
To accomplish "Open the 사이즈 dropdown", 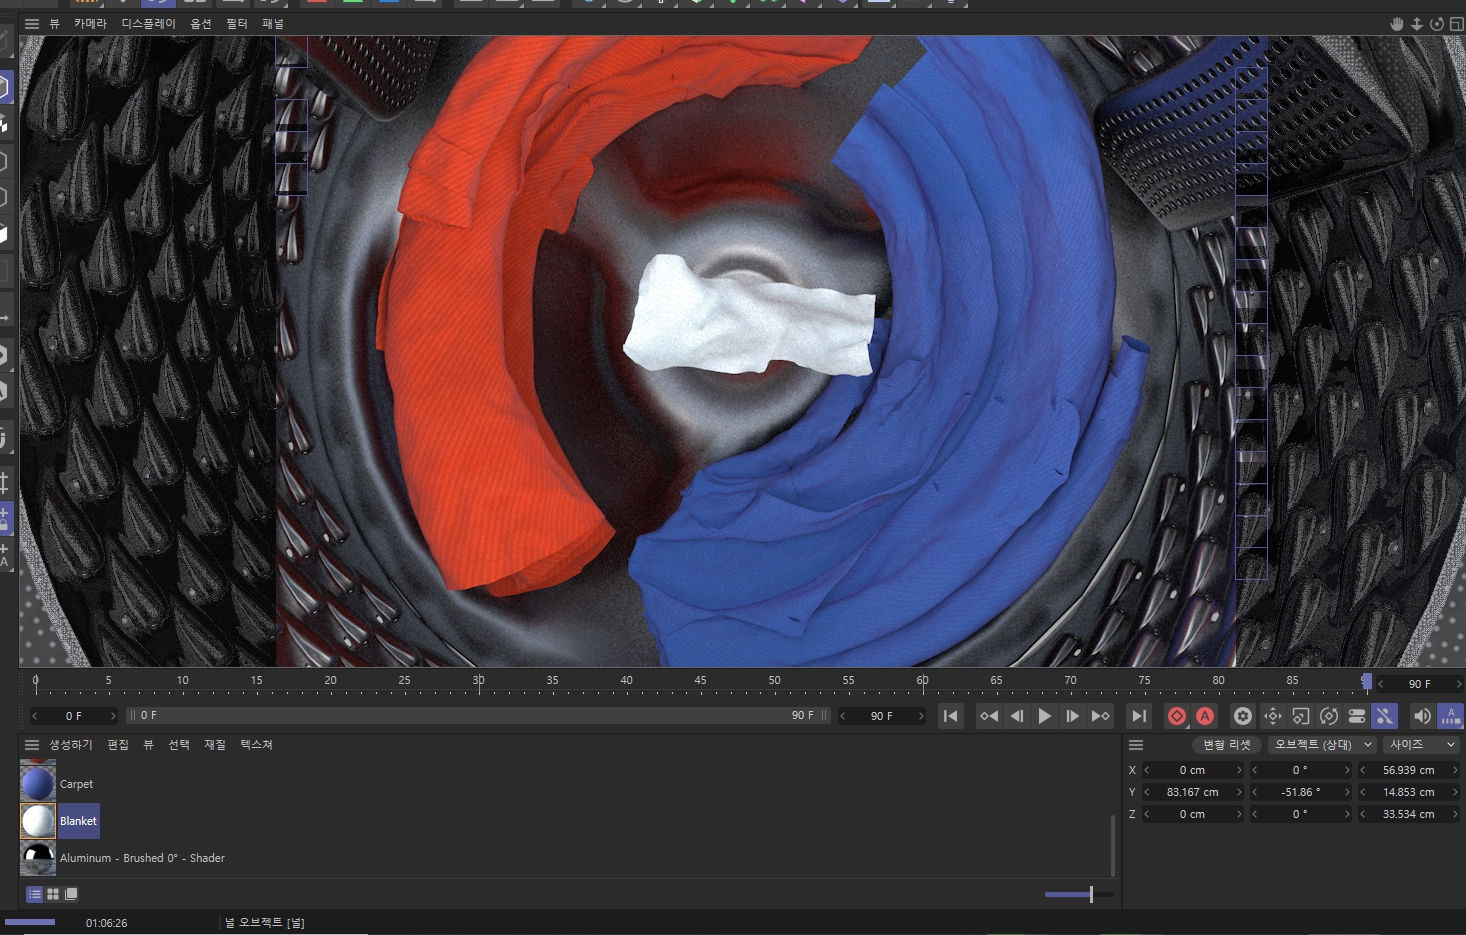I will coord(1421,745).
